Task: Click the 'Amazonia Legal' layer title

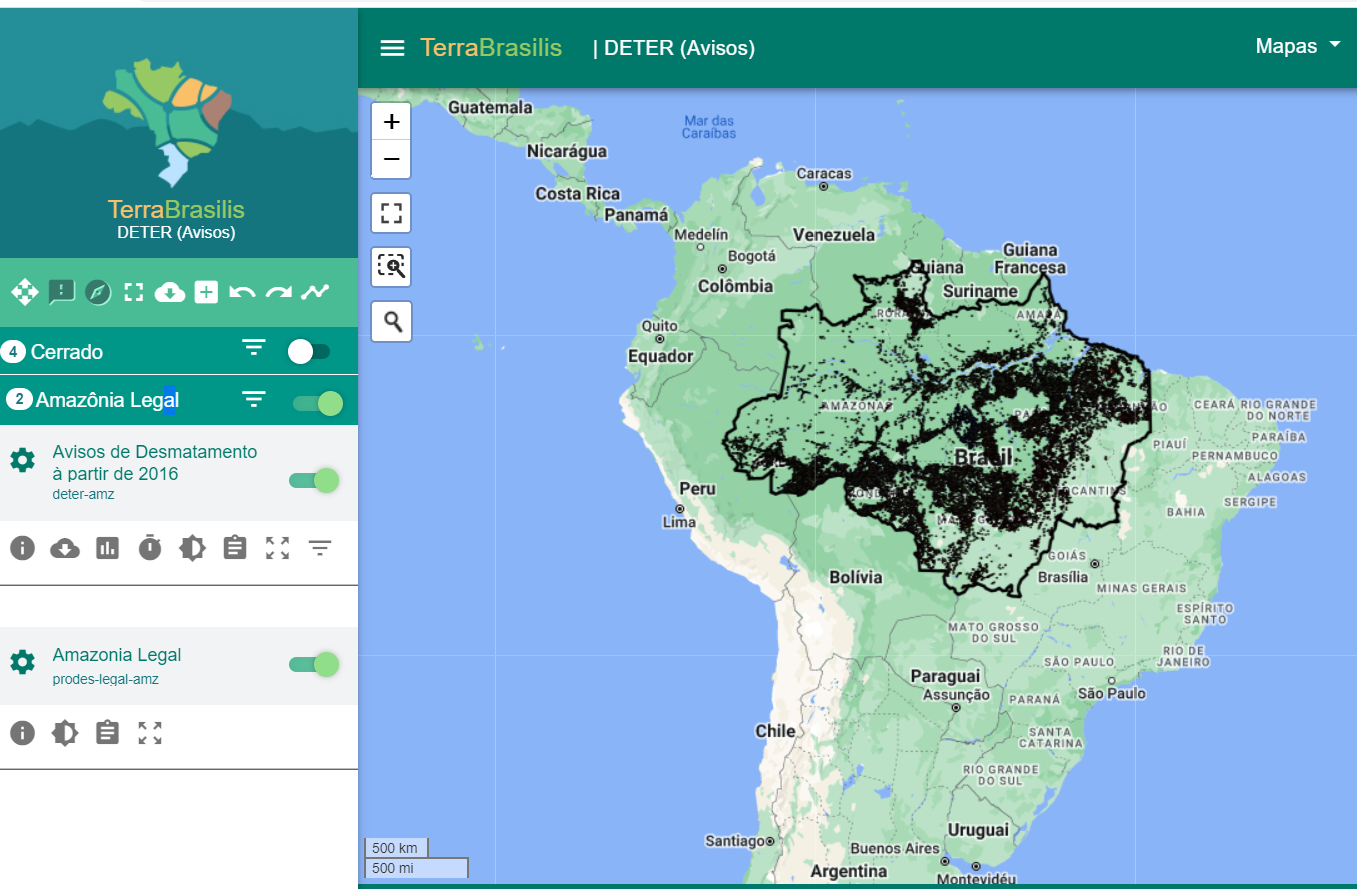Action: point(117,655)
